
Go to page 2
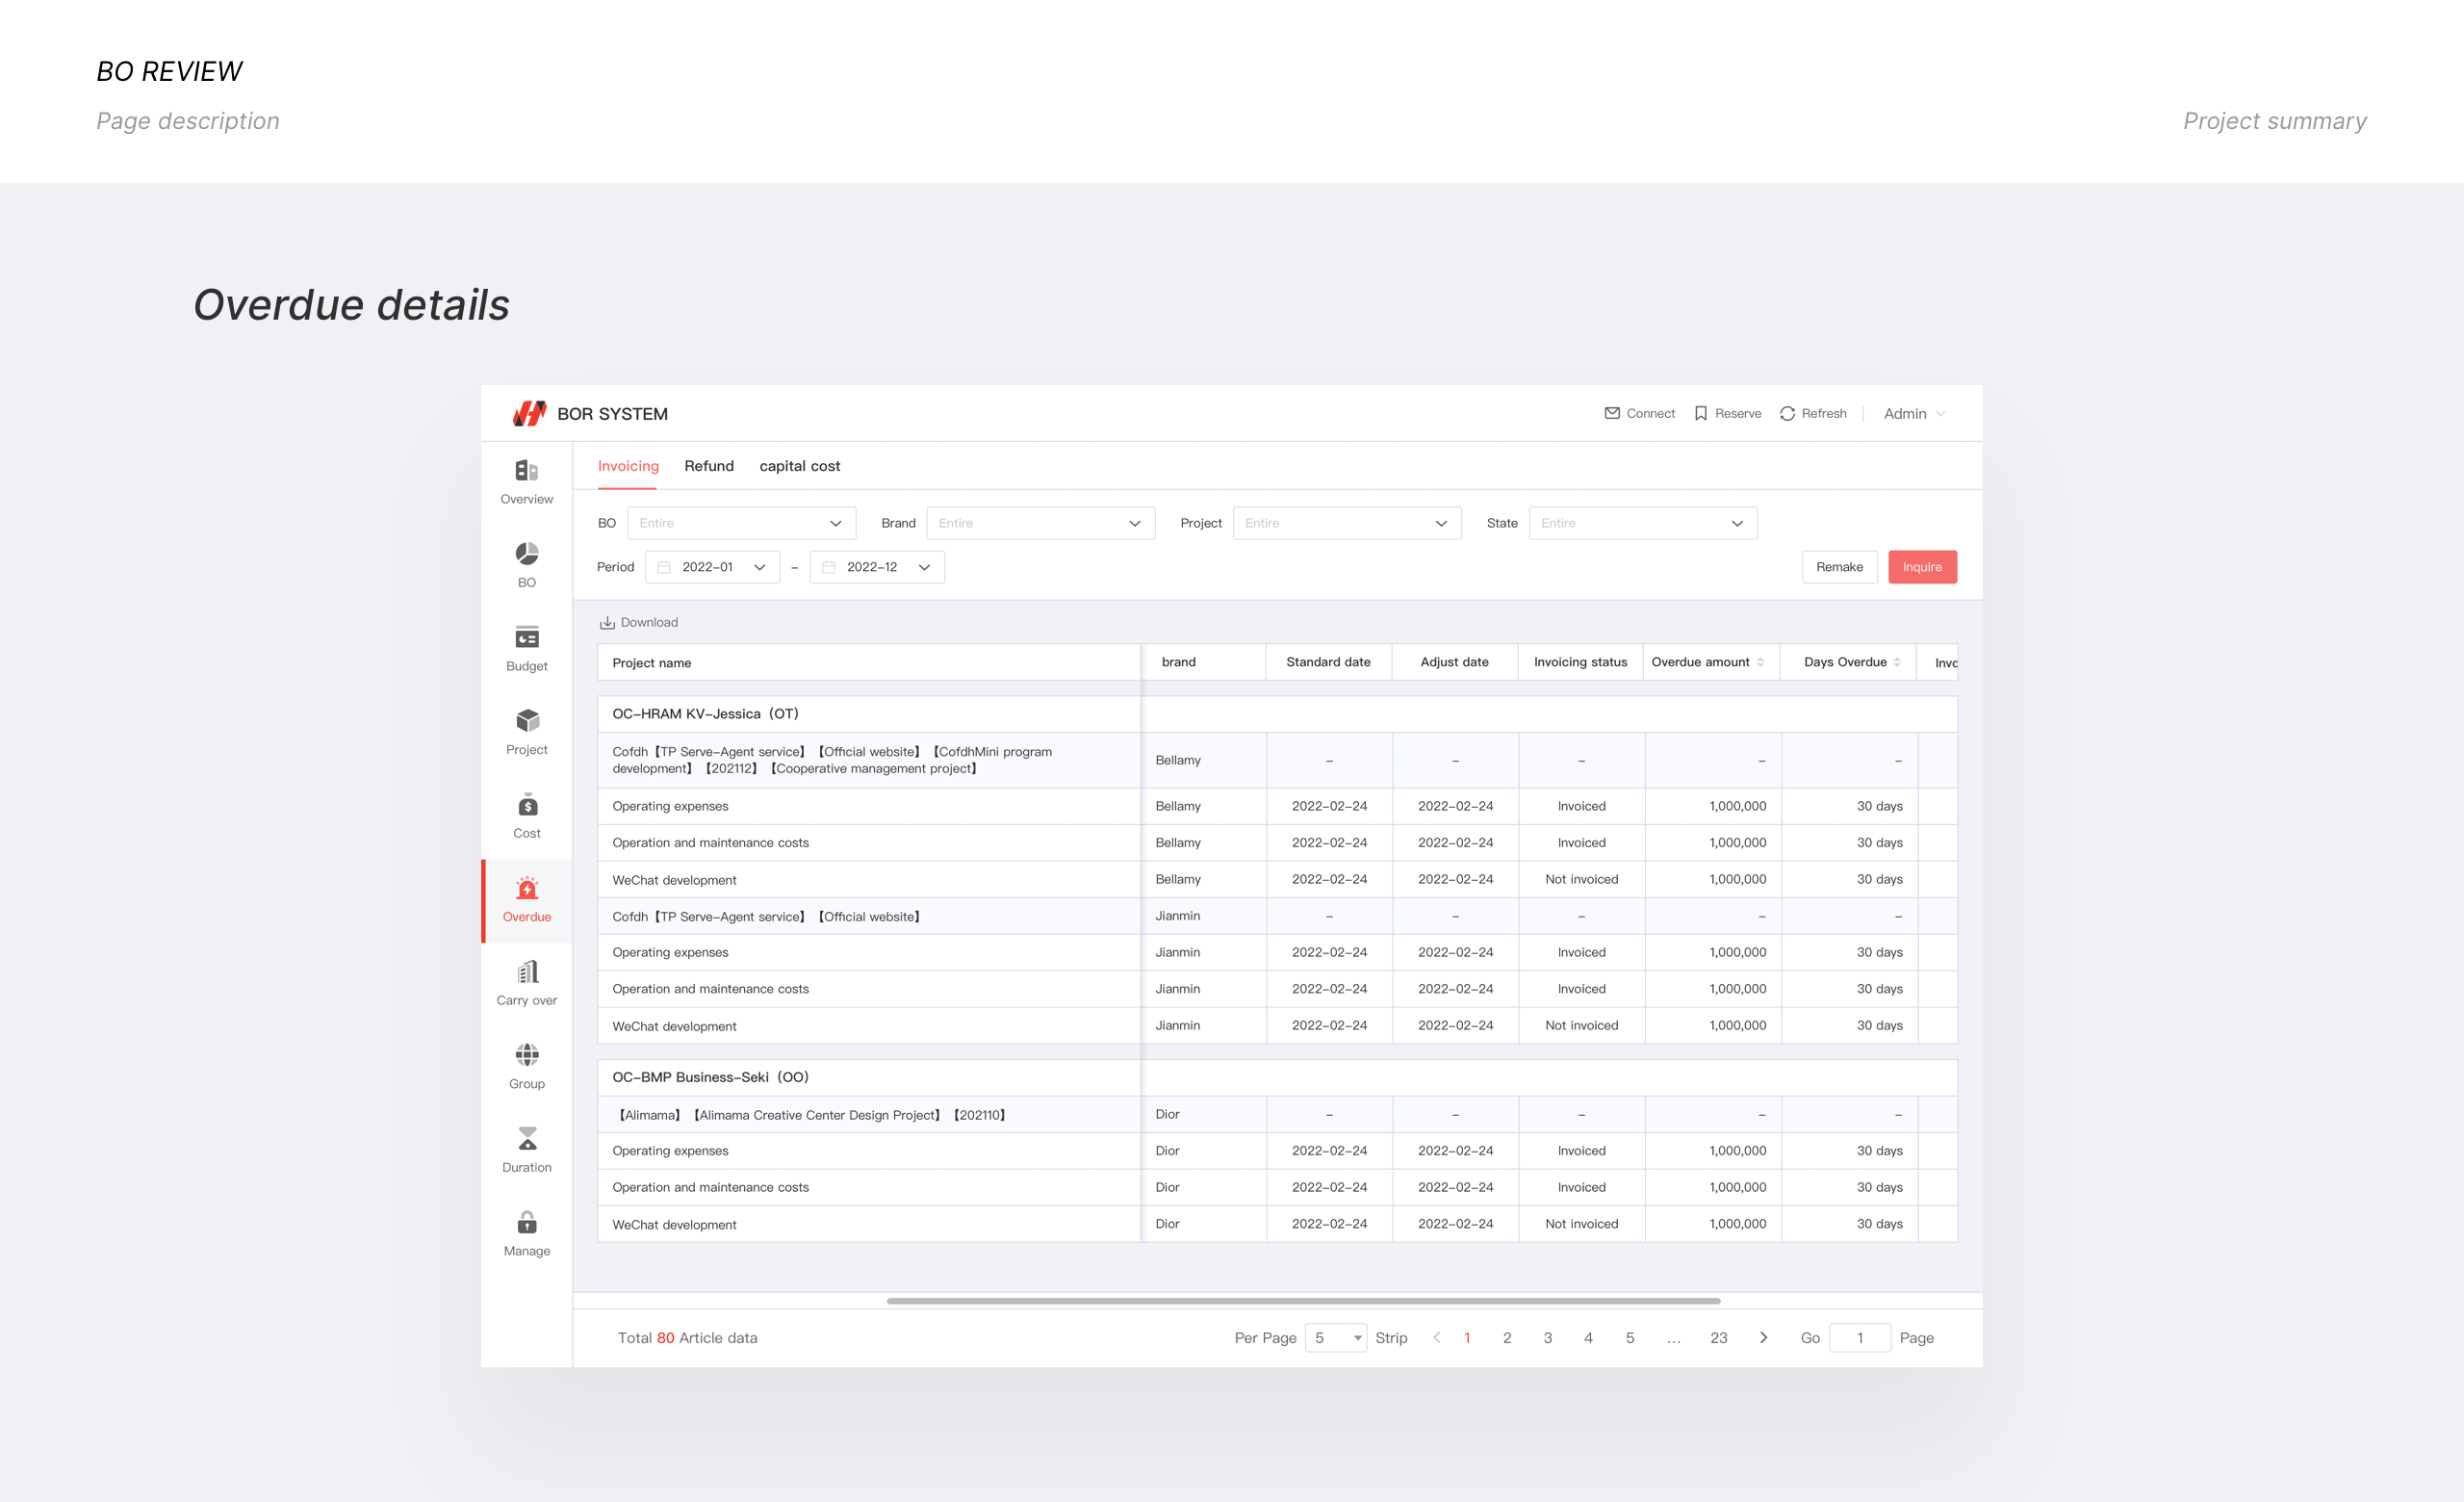pyautogui.click(x=1507, y=1338)
